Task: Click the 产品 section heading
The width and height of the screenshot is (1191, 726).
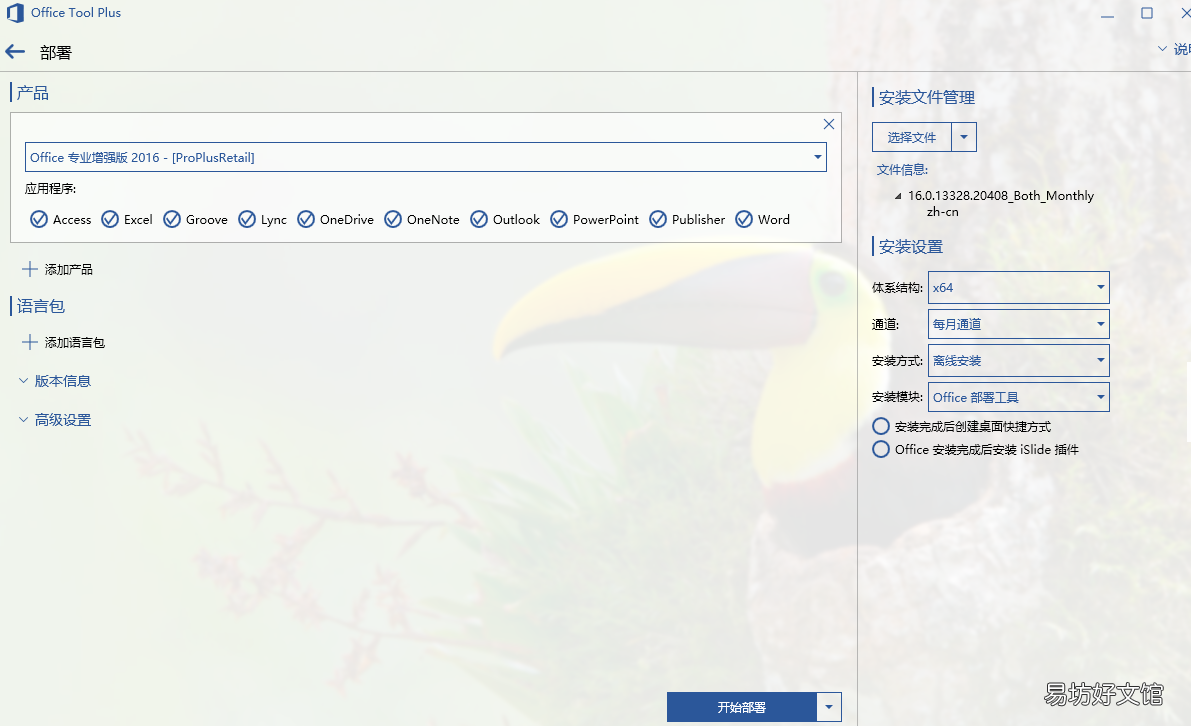Action: [x=33, y=93]
